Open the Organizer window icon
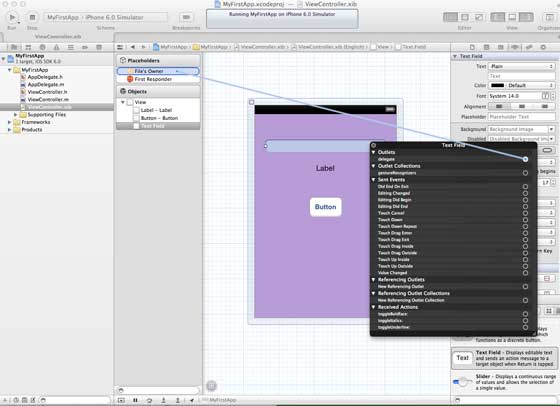Viewport: 560px width, 406px height. (549, 17)
